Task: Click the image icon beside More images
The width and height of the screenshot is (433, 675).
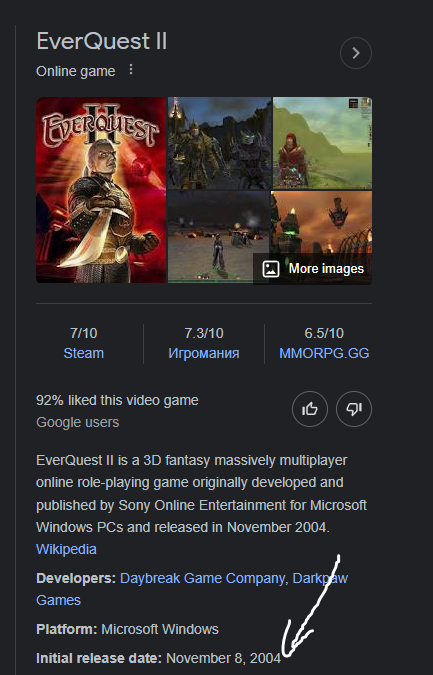Action: (271, 269)
